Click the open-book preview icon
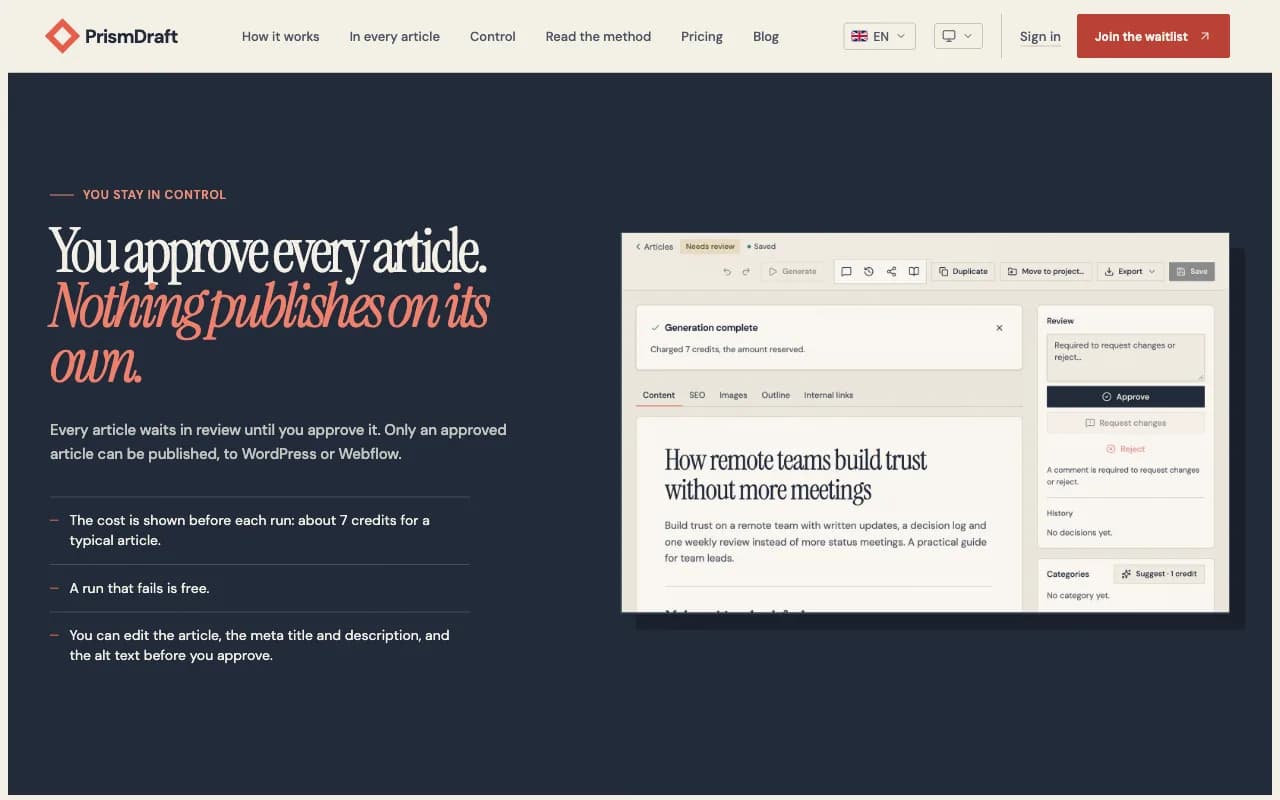Viewport: 1280px width, 800px height. (914, 271)
